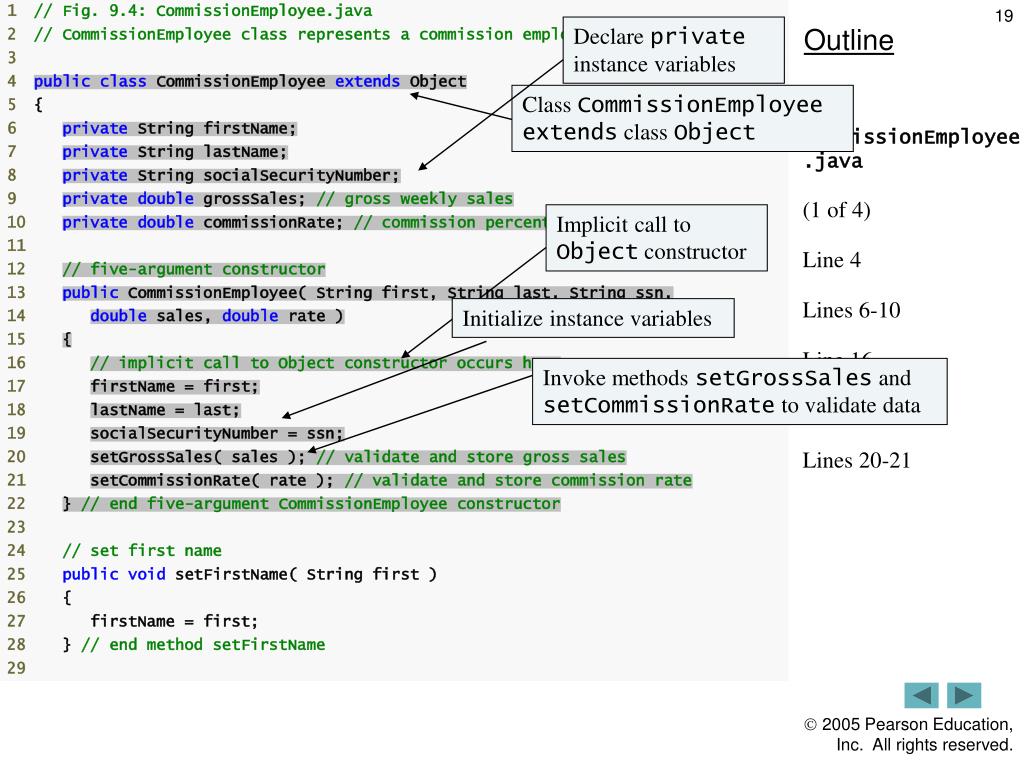Click the "// gross weekly sales" comment

[x=414, y=199]
